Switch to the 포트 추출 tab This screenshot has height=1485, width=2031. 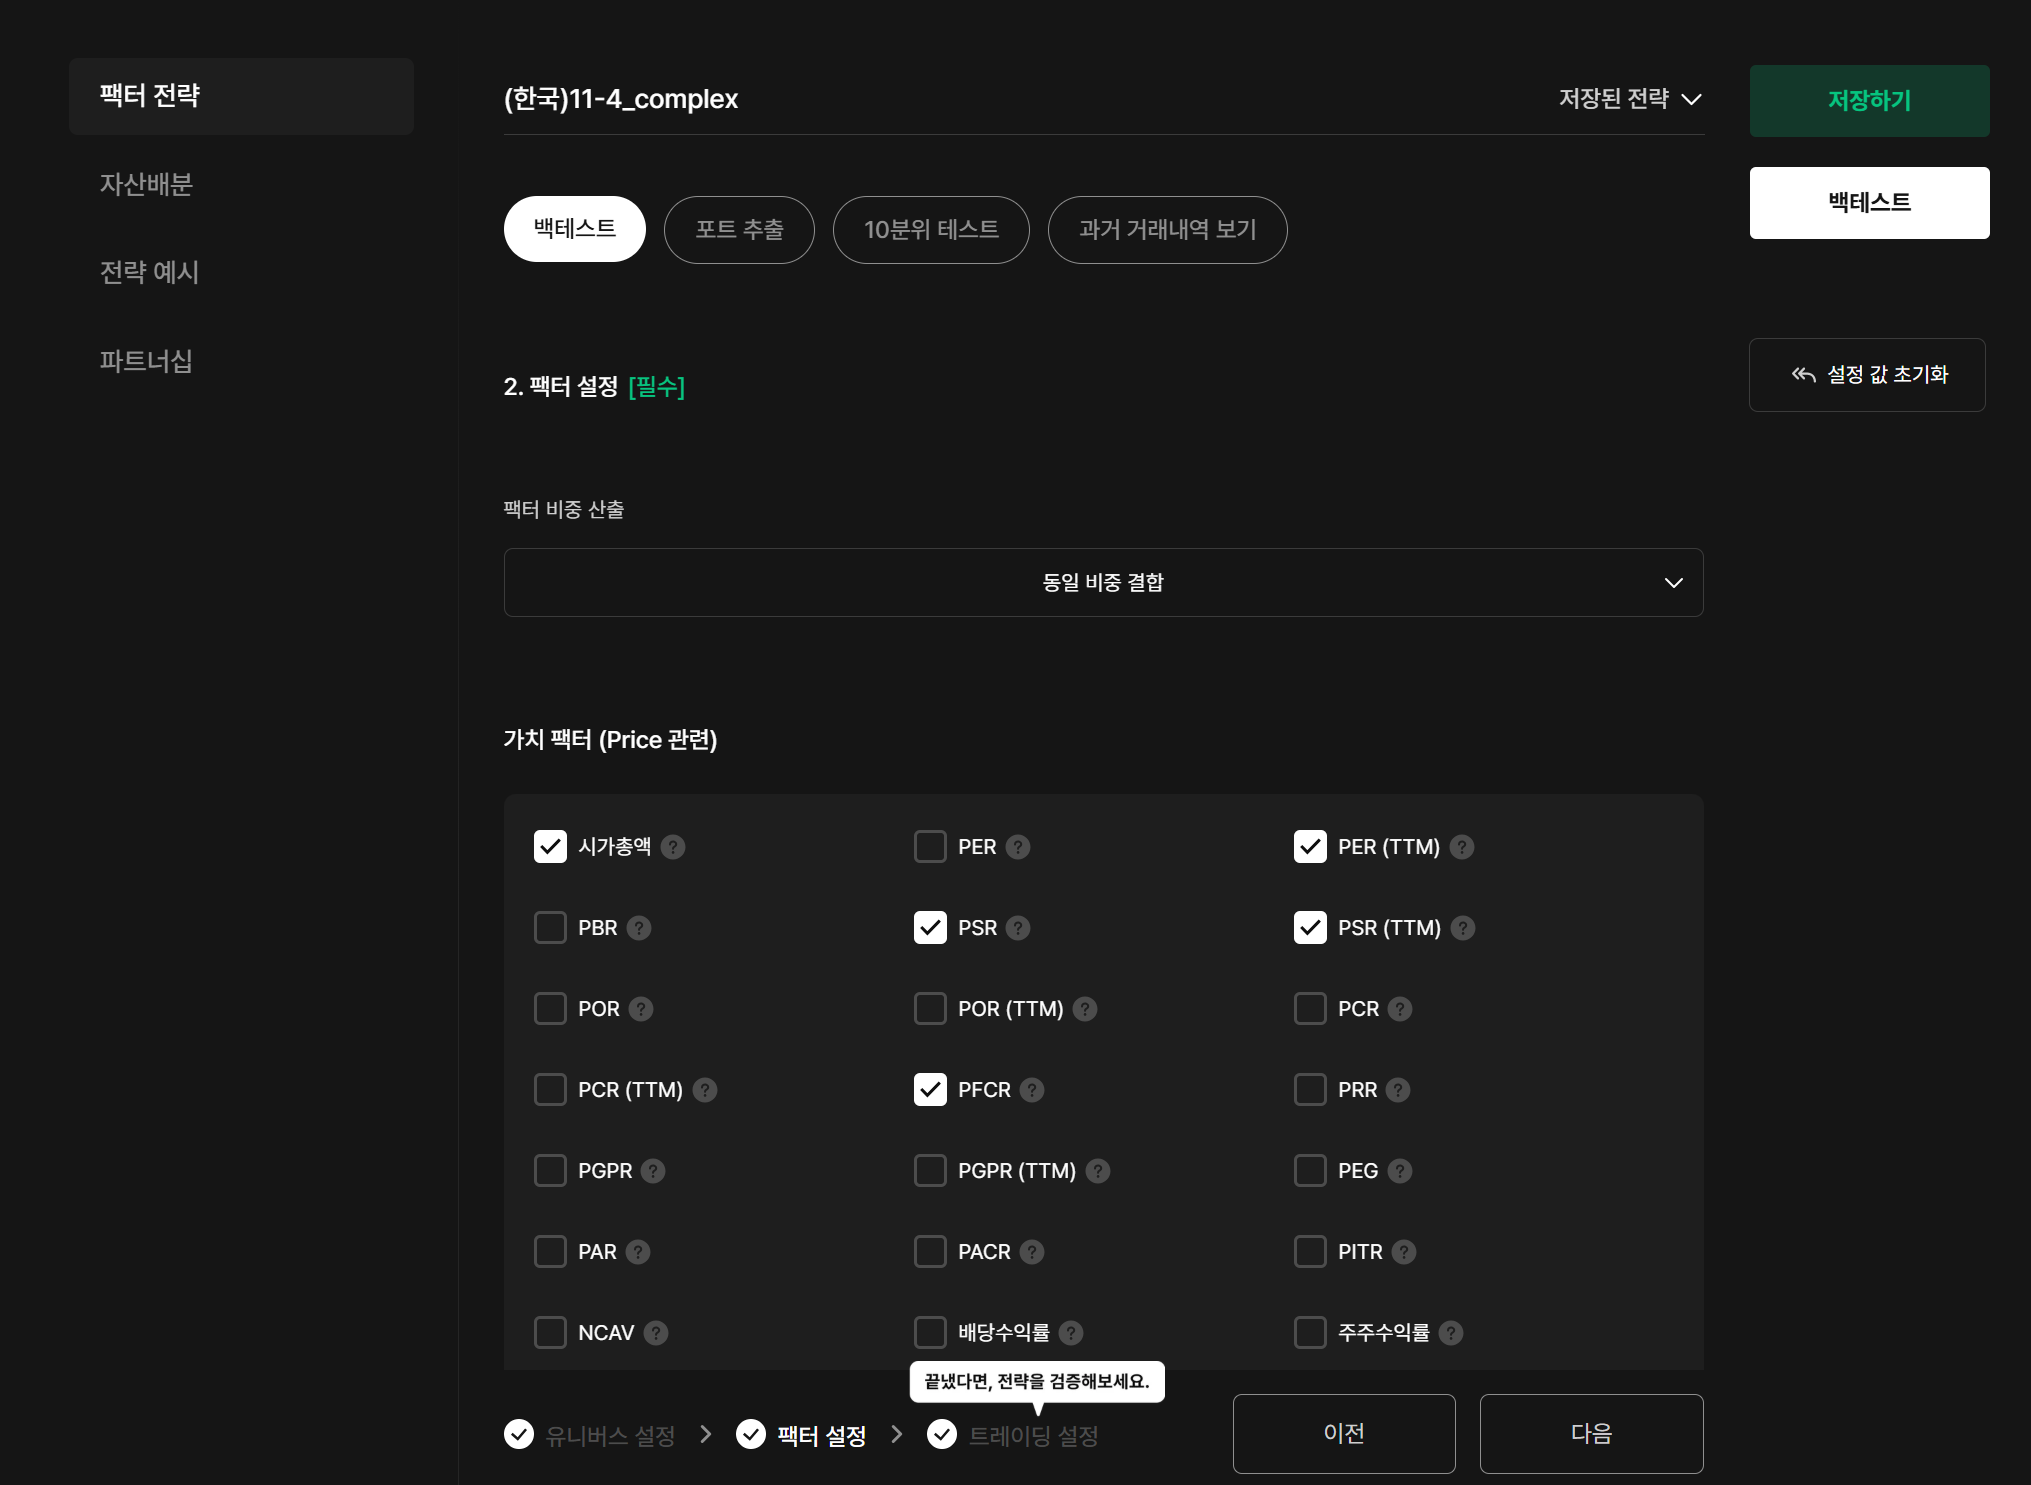coord(739,230)
